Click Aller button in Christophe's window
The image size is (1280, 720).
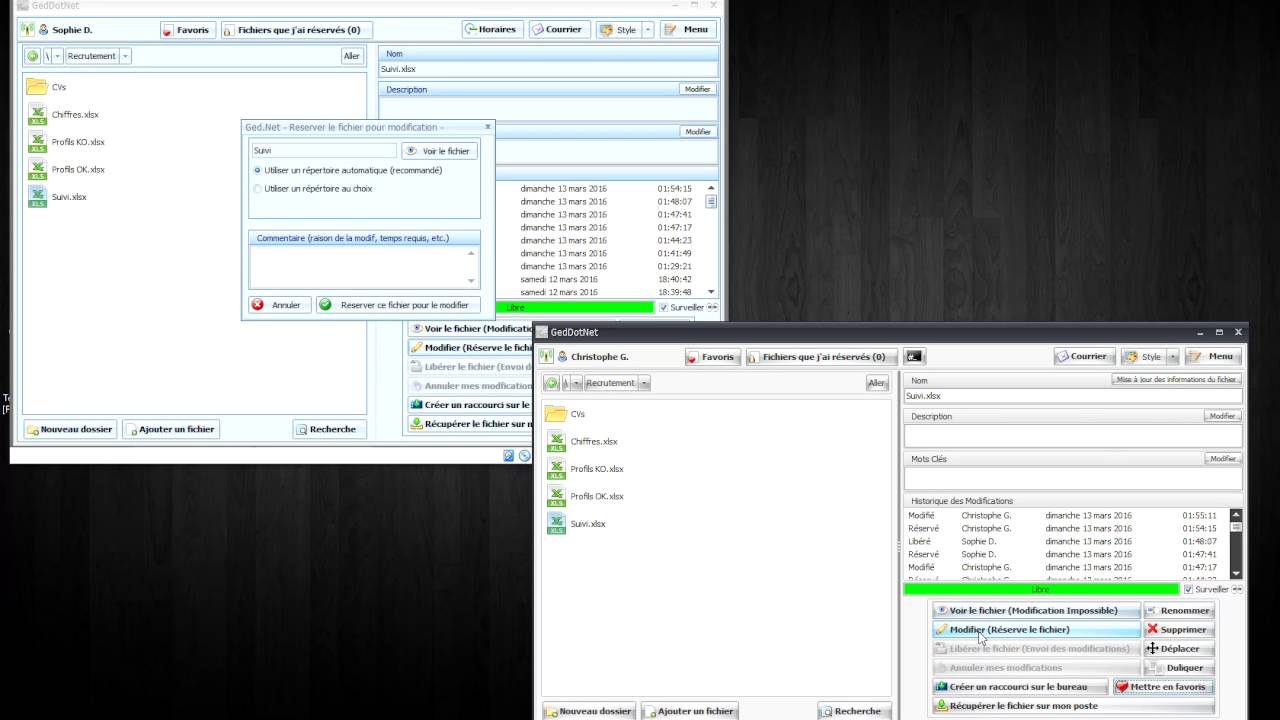coord(877,383)
